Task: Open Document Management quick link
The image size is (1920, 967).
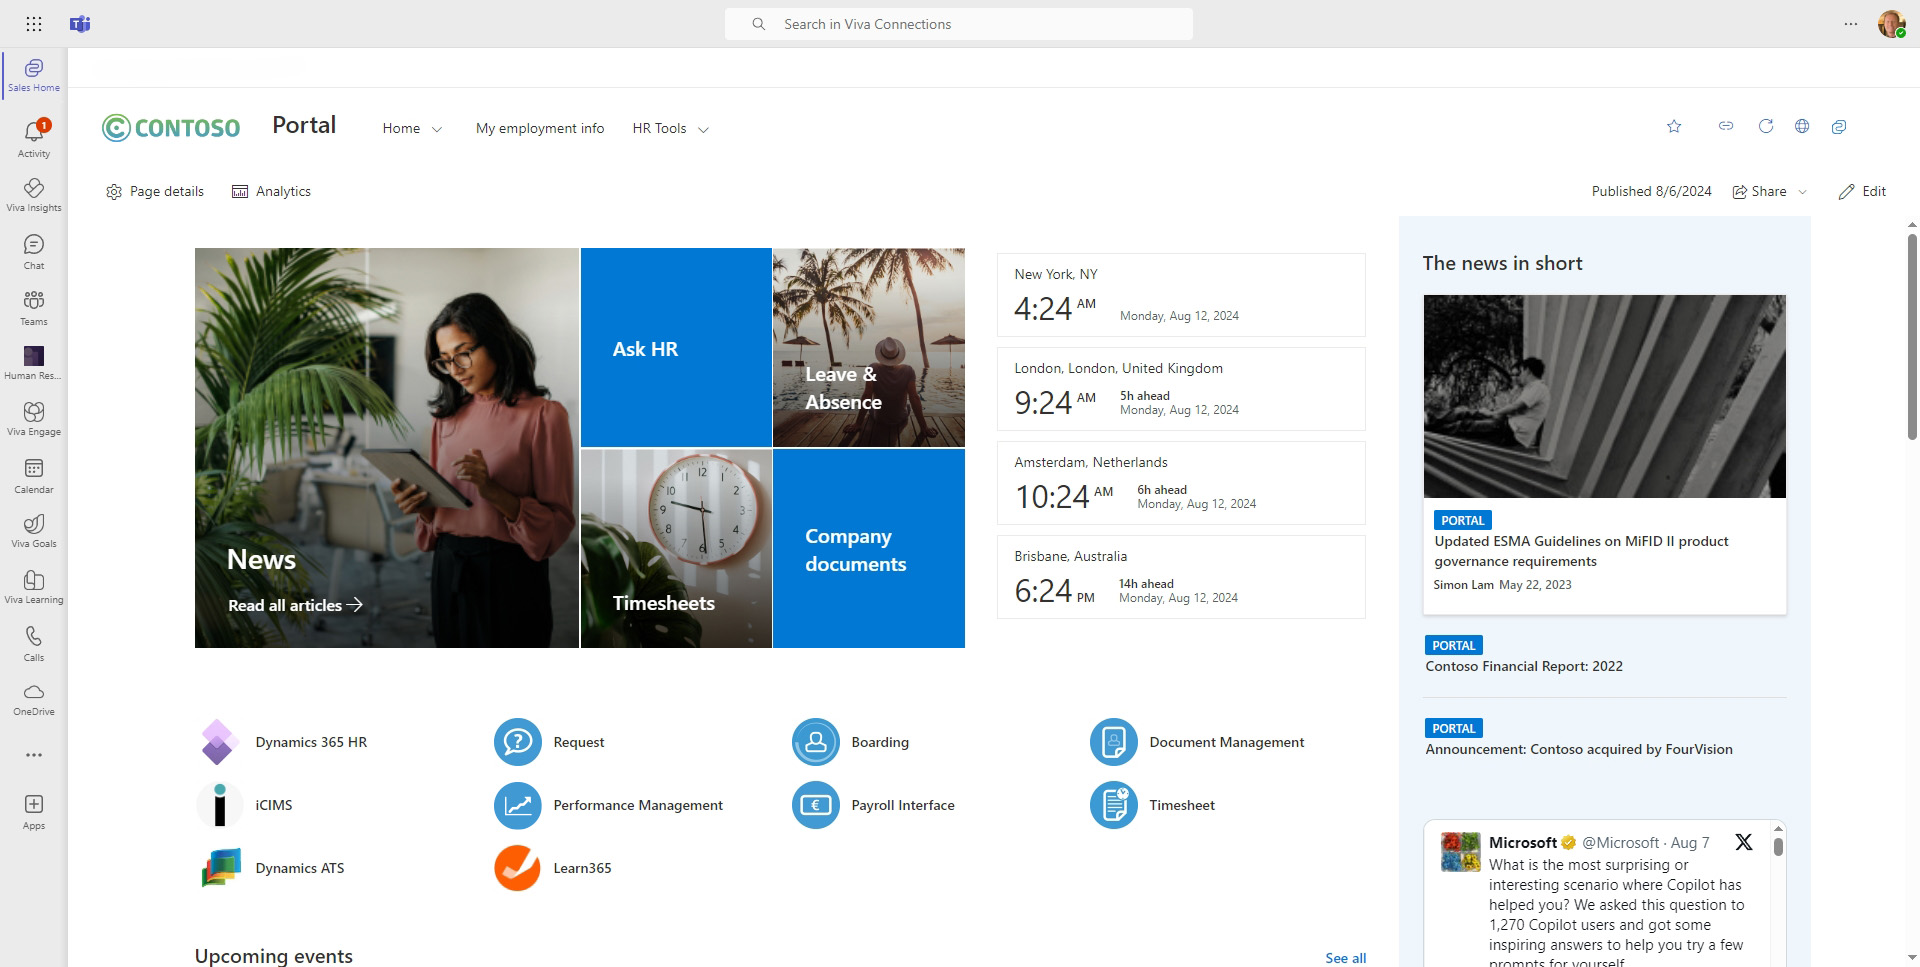Action: point(1197,742)
